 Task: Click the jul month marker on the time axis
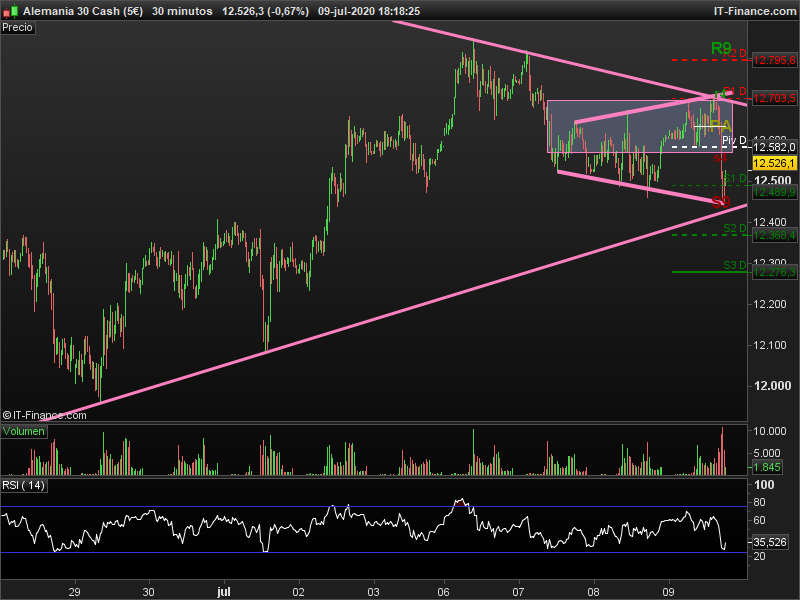tap(223, 592)
